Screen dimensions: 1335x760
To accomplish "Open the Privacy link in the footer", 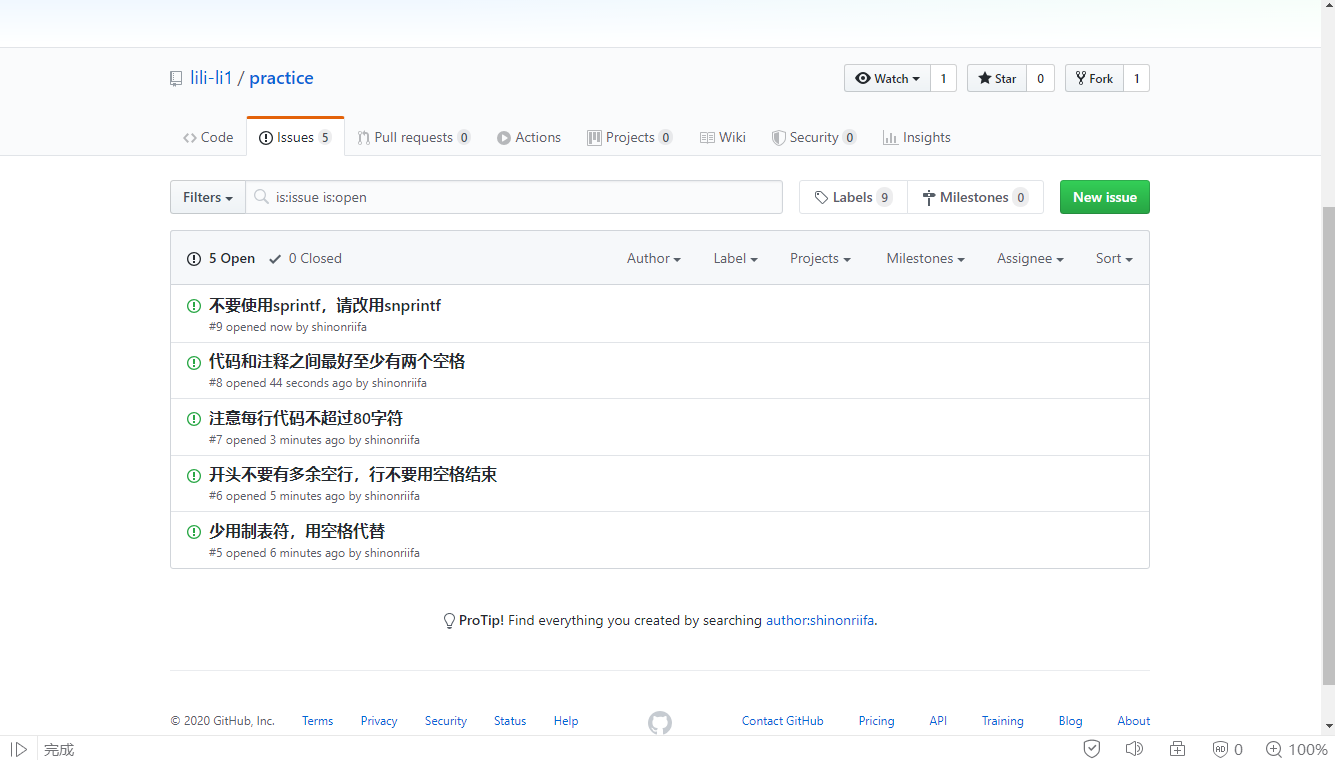I will 379,721.
